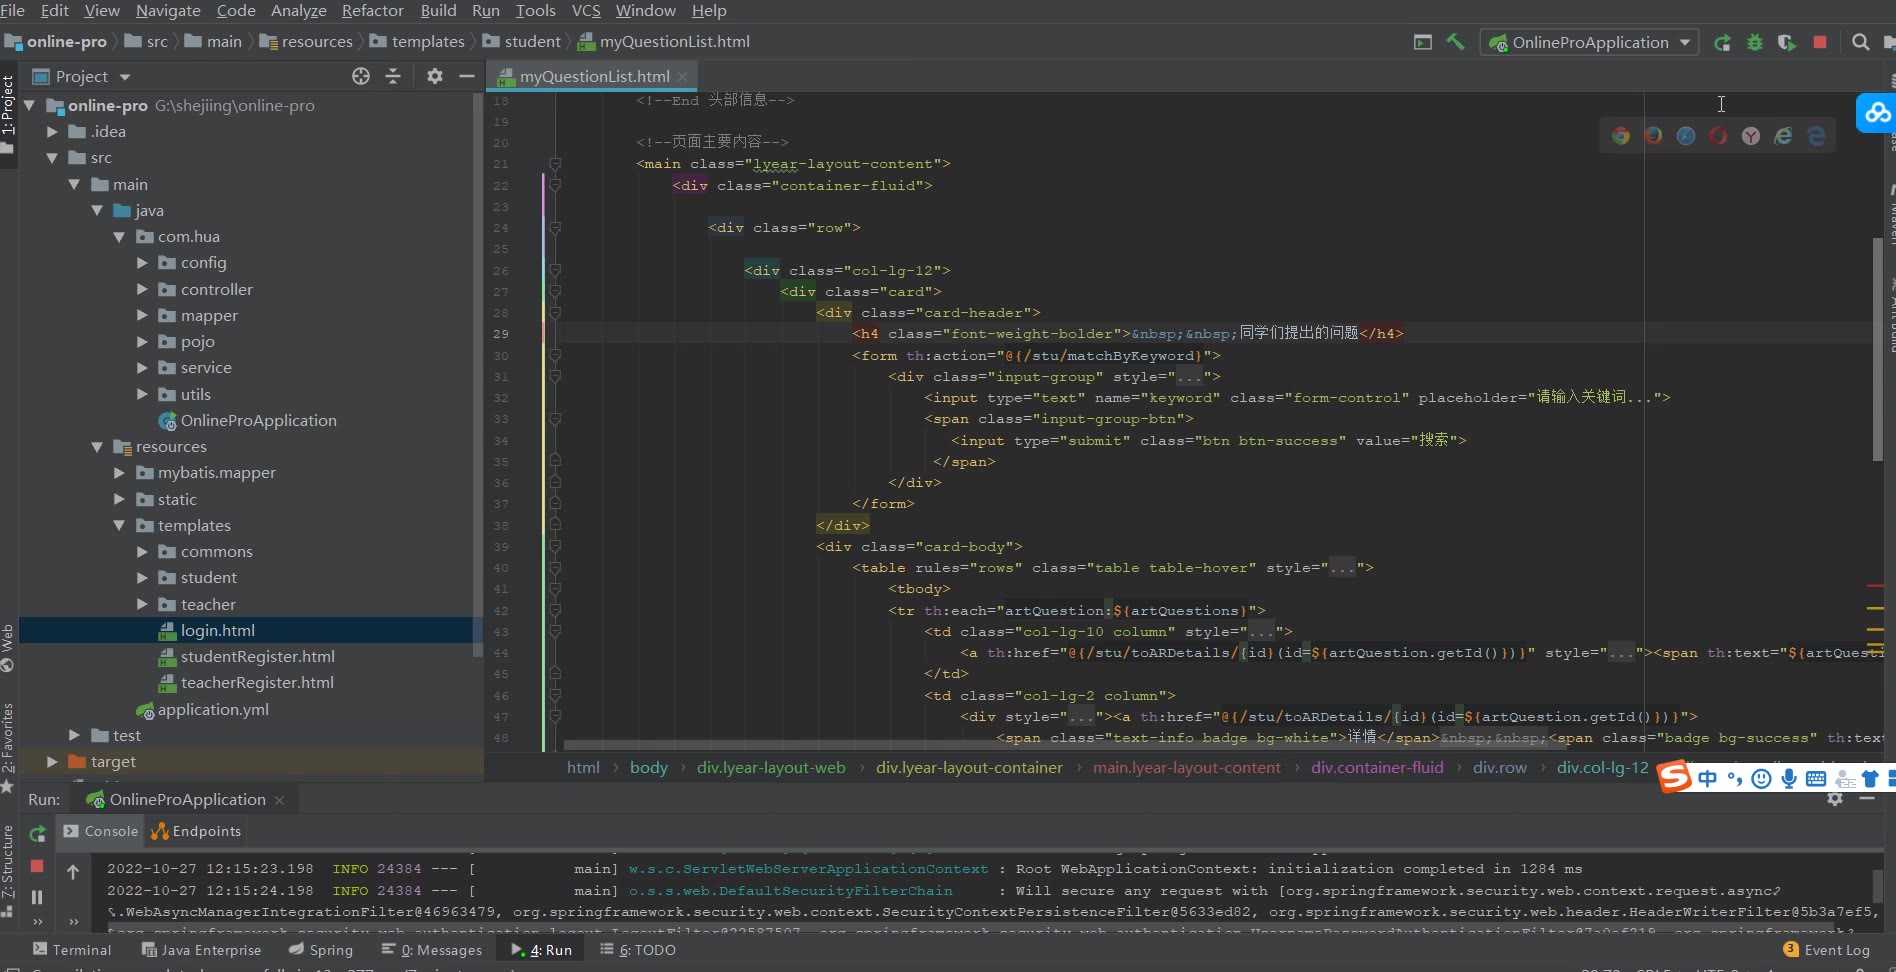The width and height of the screenshot is (1896, 972).
Task: Open page in Chrome browser icon
Action: coord(1621,136)
